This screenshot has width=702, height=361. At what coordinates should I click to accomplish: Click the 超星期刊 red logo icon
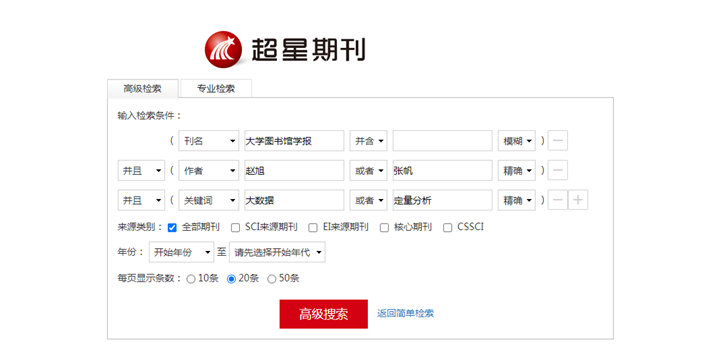[x=223, y=49]
